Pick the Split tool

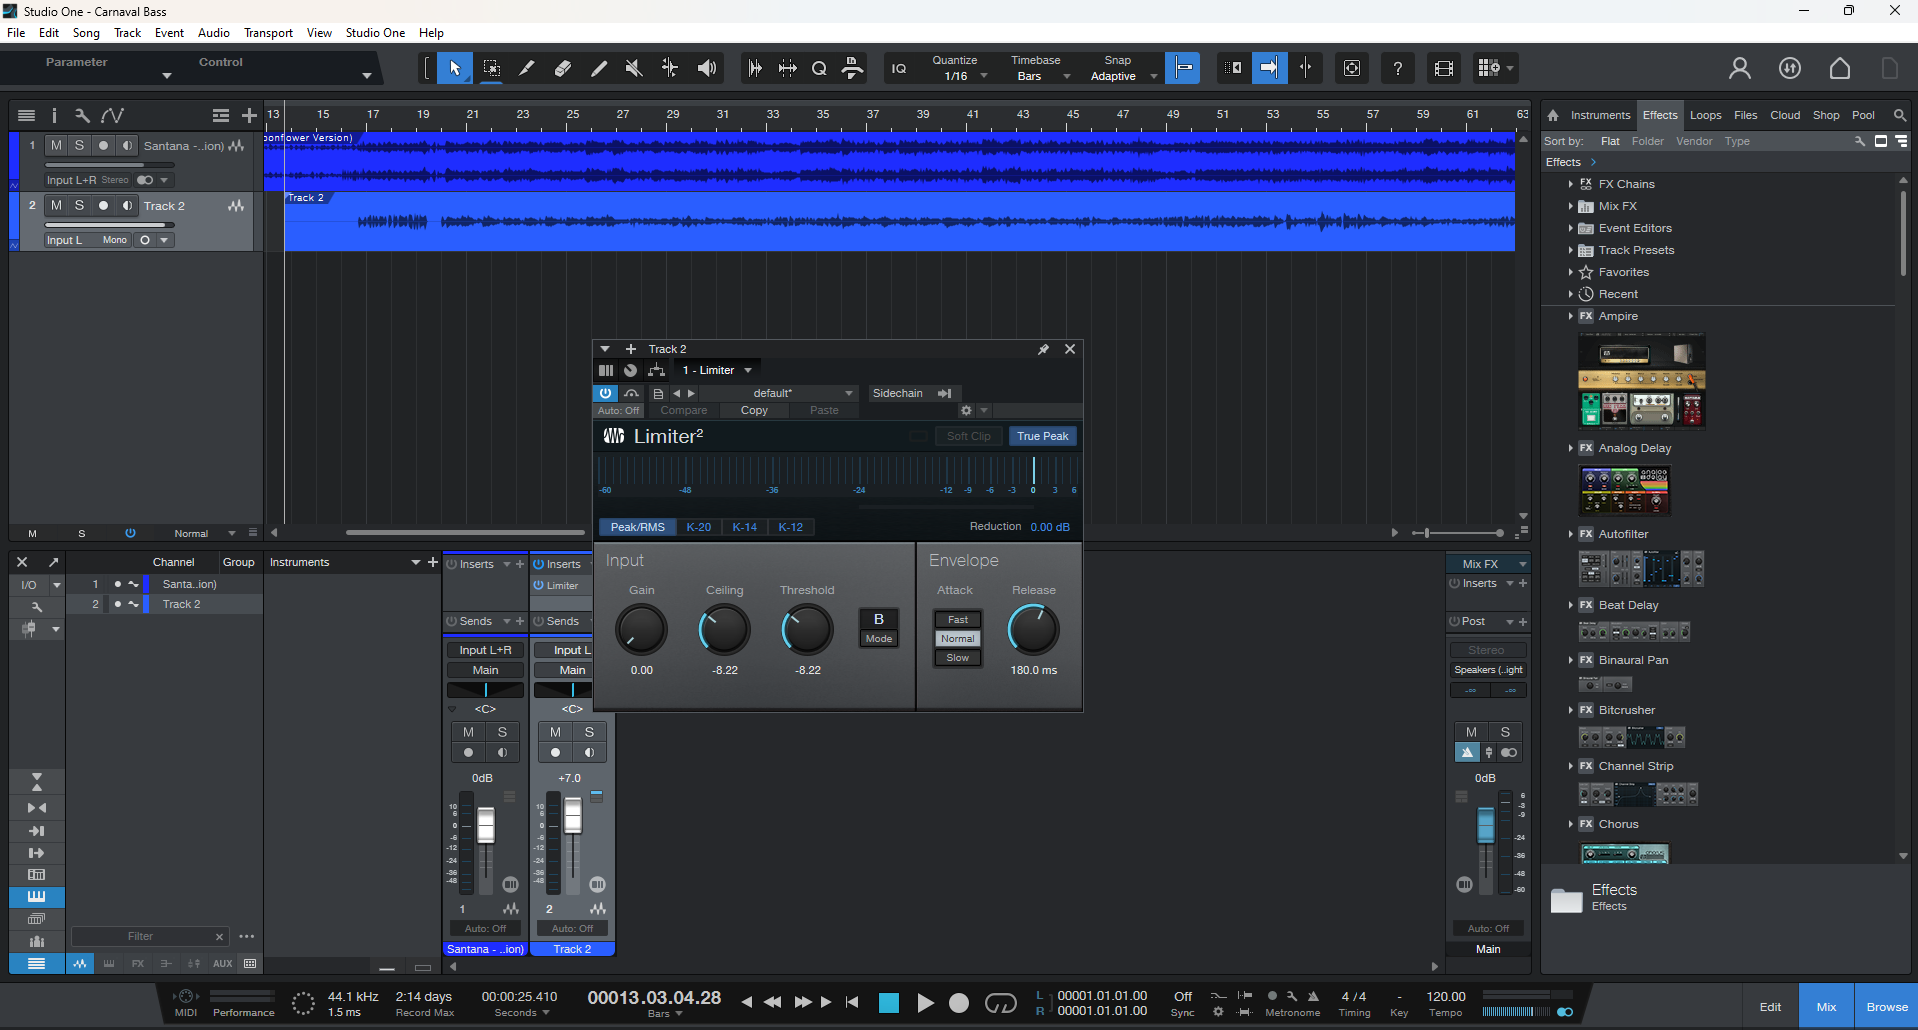527,68
